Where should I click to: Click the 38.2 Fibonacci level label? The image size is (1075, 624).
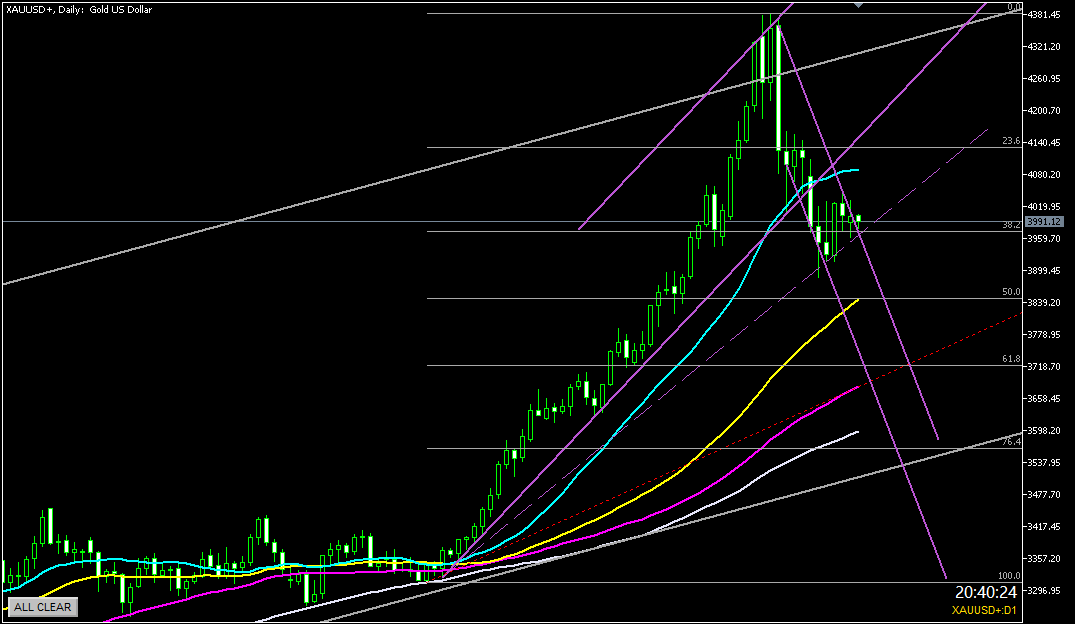1010,225
